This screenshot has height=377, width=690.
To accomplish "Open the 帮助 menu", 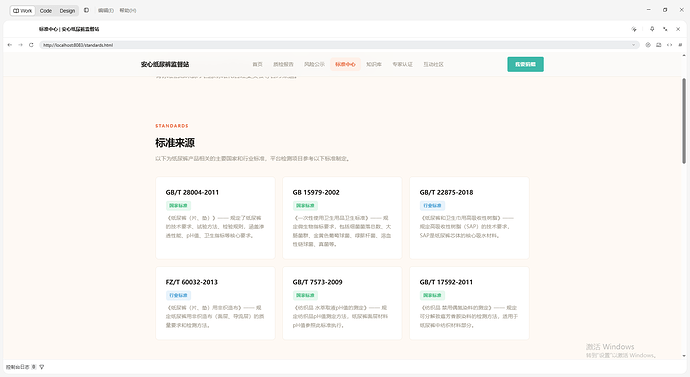I will coord(128,11).
